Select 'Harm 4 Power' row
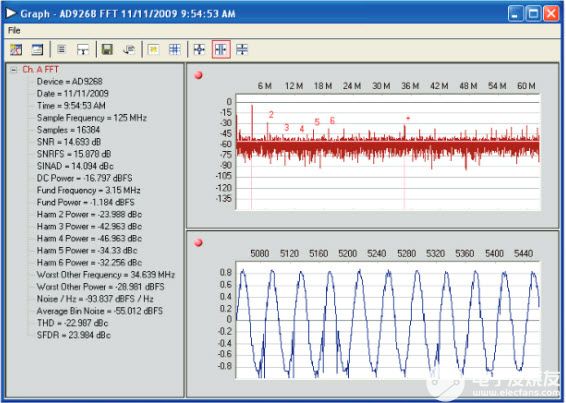This screenshot has width=566, height=403. [89, 239]
